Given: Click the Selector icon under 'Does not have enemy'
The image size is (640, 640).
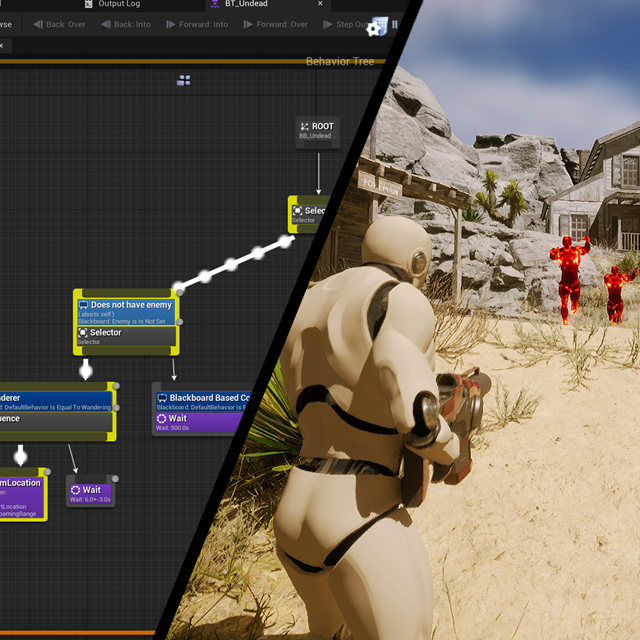Looking at the screenshot, I should click(84, 333).
